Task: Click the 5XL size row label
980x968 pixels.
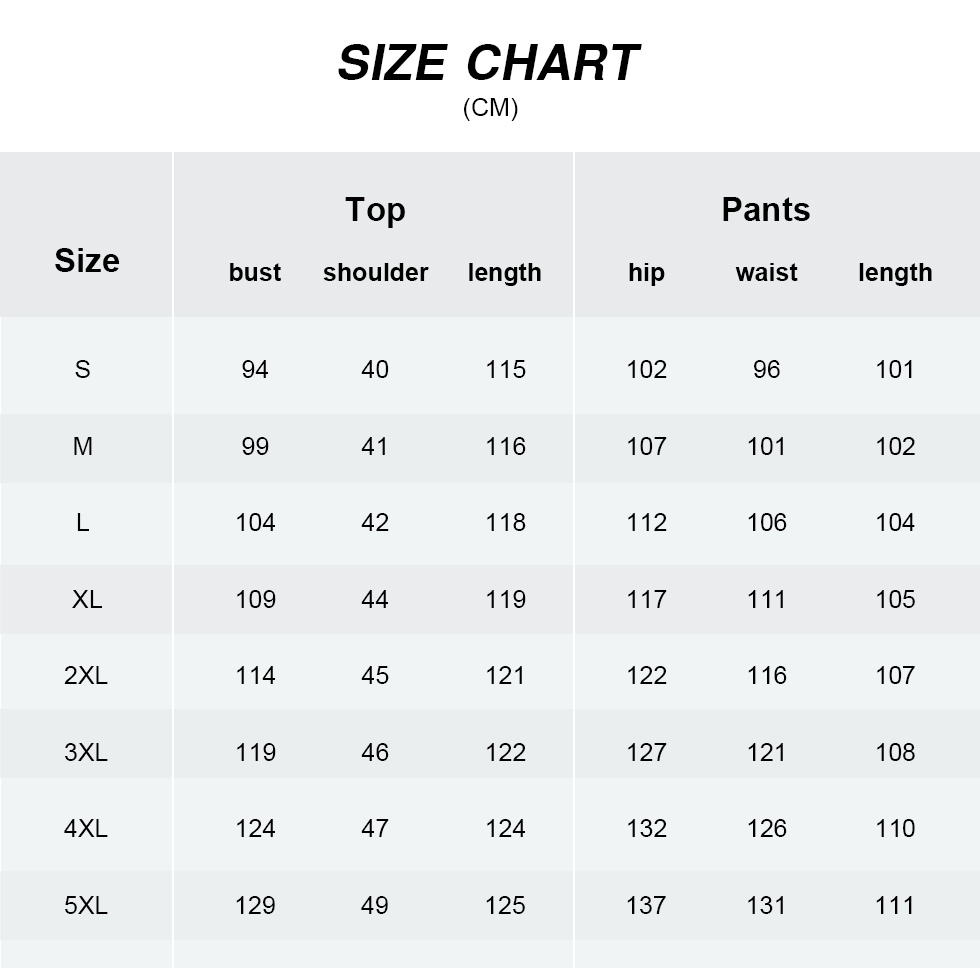Action: pyautogui.click(x=86, y=906)
